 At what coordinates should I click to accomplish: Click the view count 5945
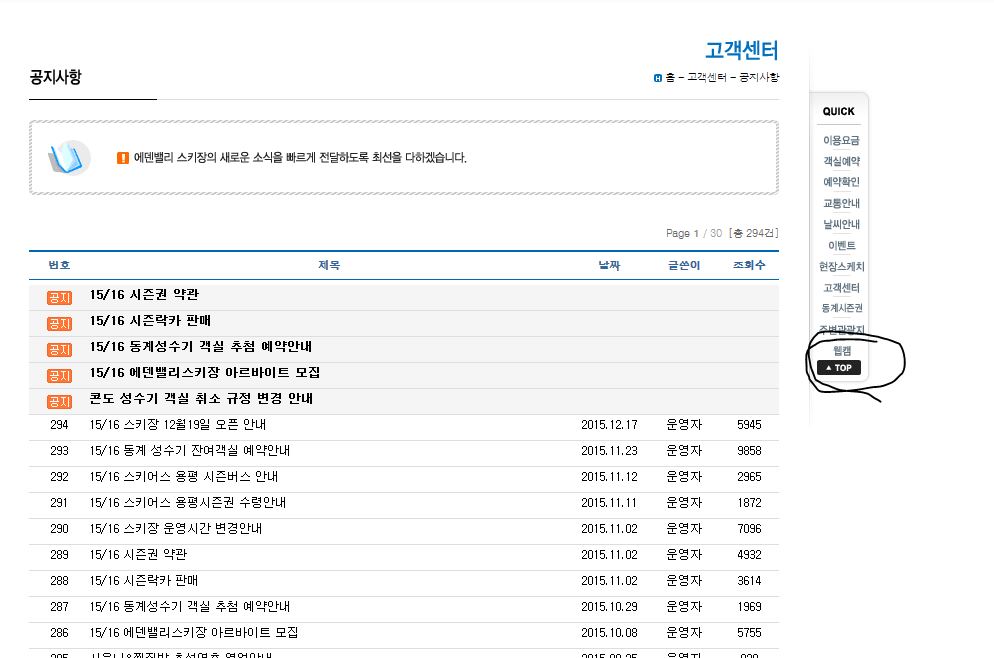pyautogui.click(x=749, y=425)
